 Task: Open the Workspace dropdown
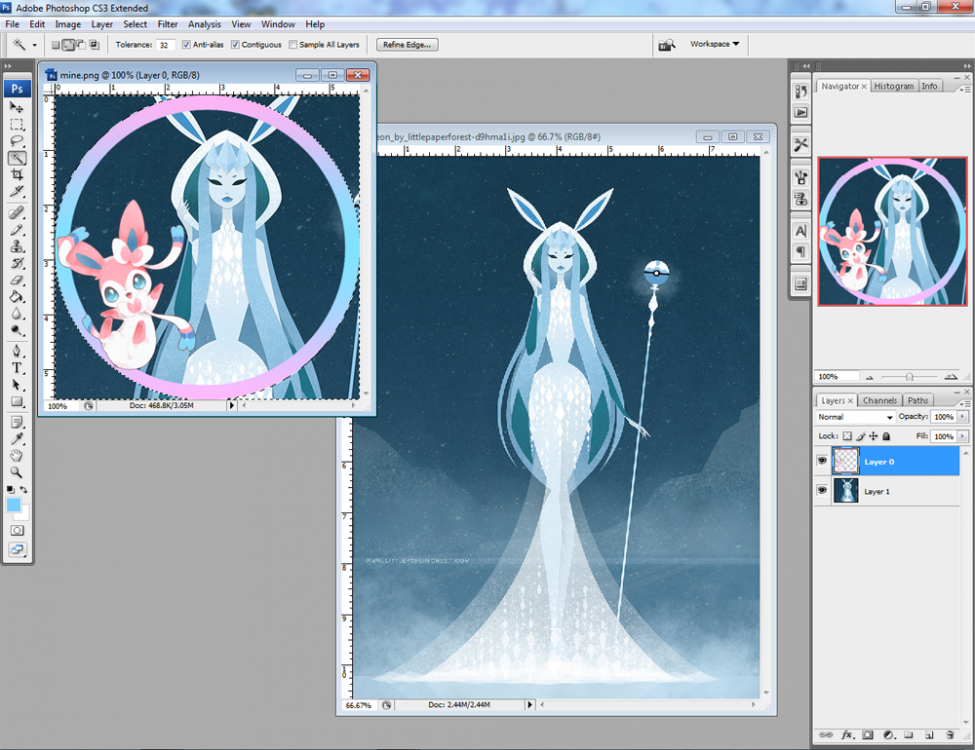pyautogui.click(x=714, y=44)
